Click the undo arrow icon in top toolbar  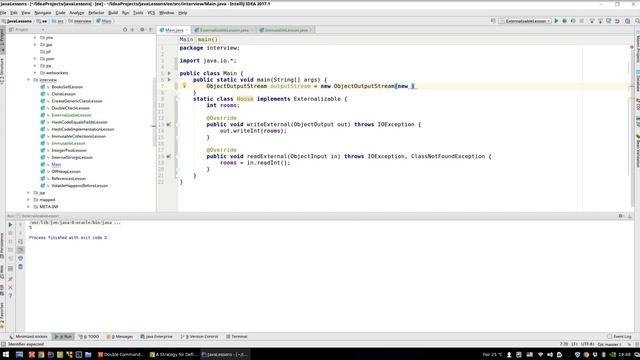point(617,21)
